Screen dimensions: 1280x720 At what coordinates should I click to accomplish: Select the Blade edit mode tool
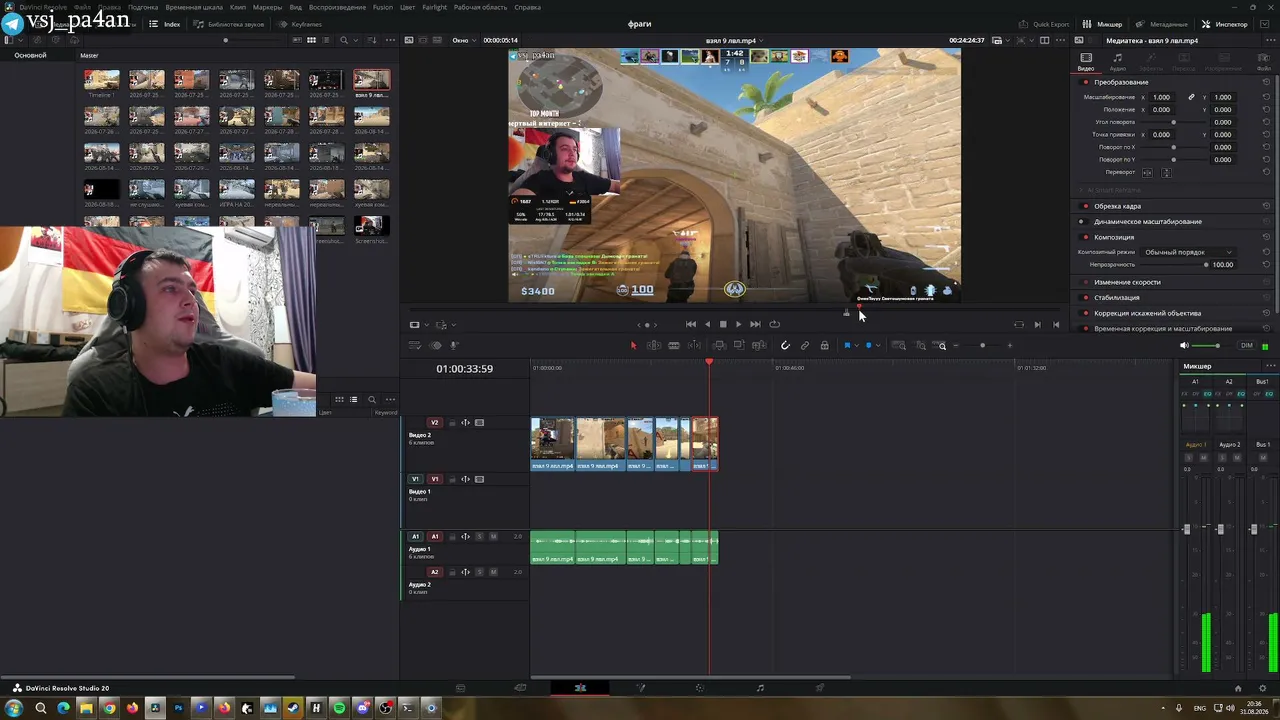[x=674, y=346]
